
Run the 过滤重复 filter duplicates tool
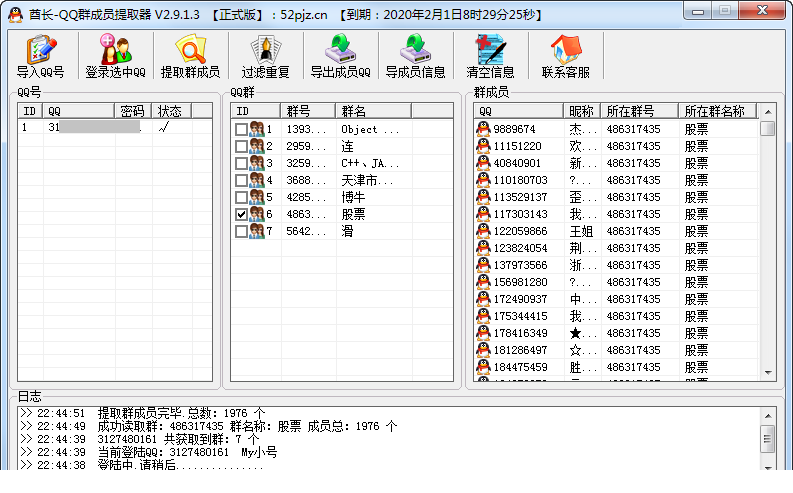265,56
